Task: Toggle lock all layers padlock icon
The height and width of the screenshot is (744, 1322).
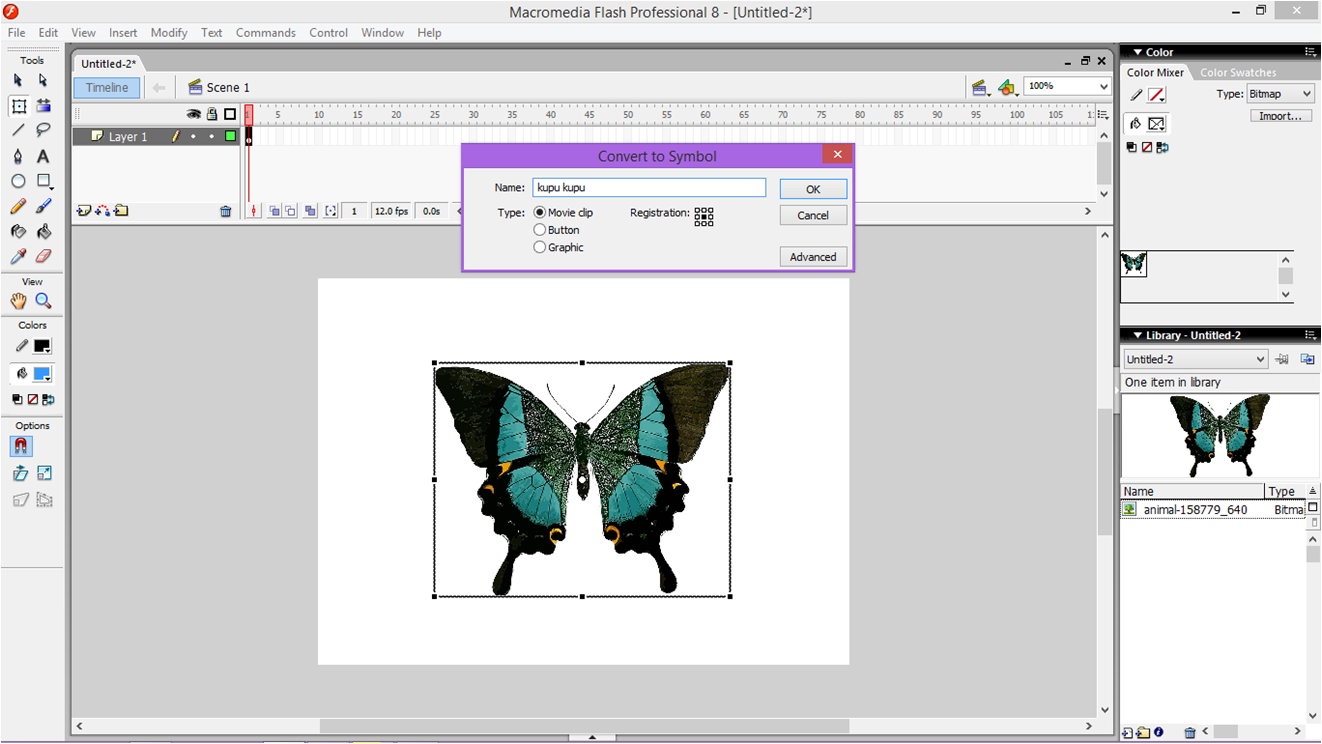Action: pos(212,114)
